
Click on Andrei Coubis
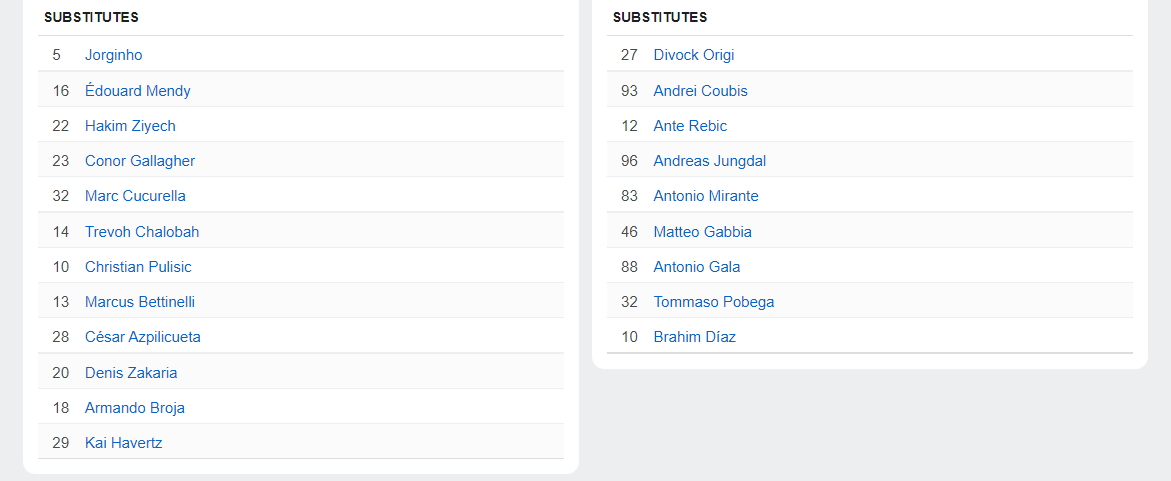(x=700, y=91)
